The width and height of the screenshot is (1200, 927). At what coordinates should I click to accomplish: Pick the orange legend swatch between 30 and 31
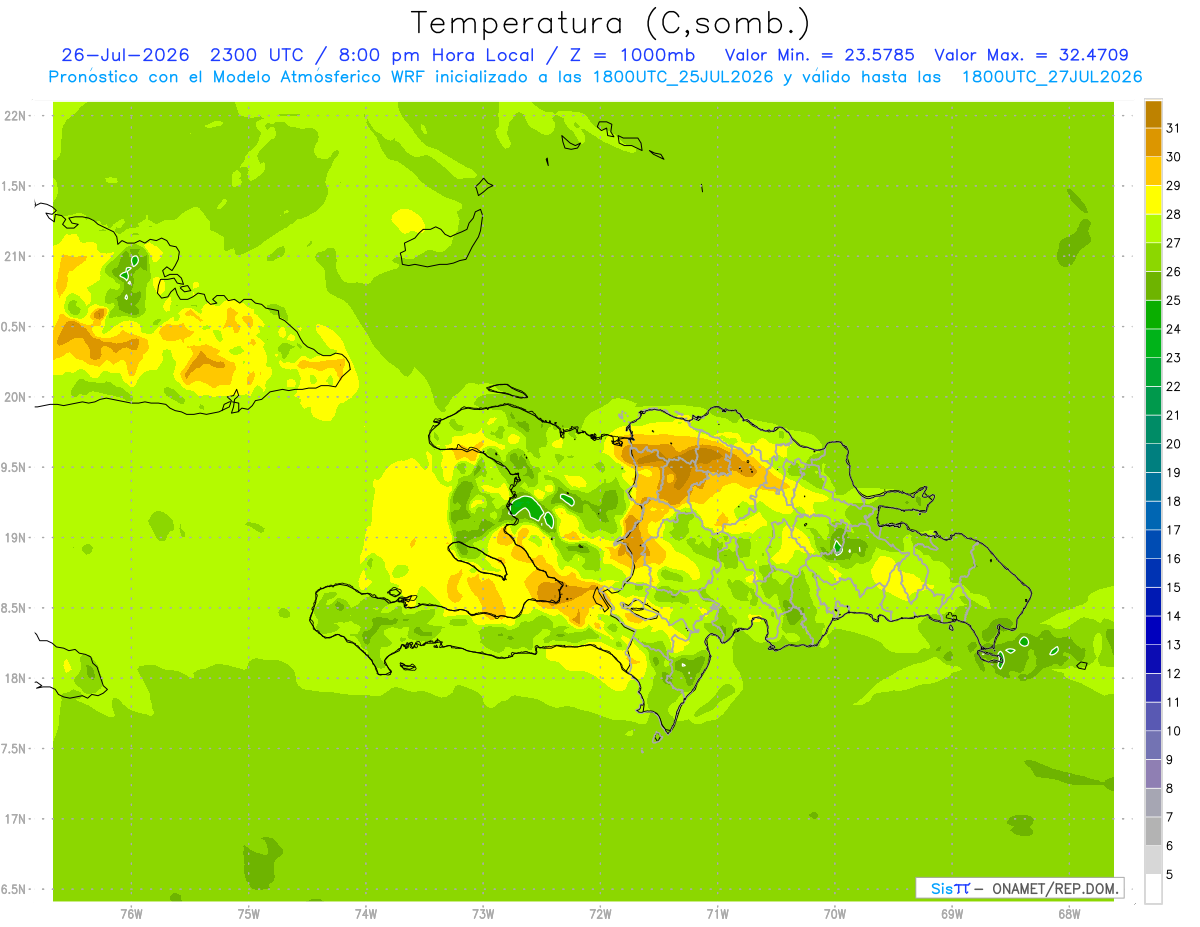(1153, 142)
